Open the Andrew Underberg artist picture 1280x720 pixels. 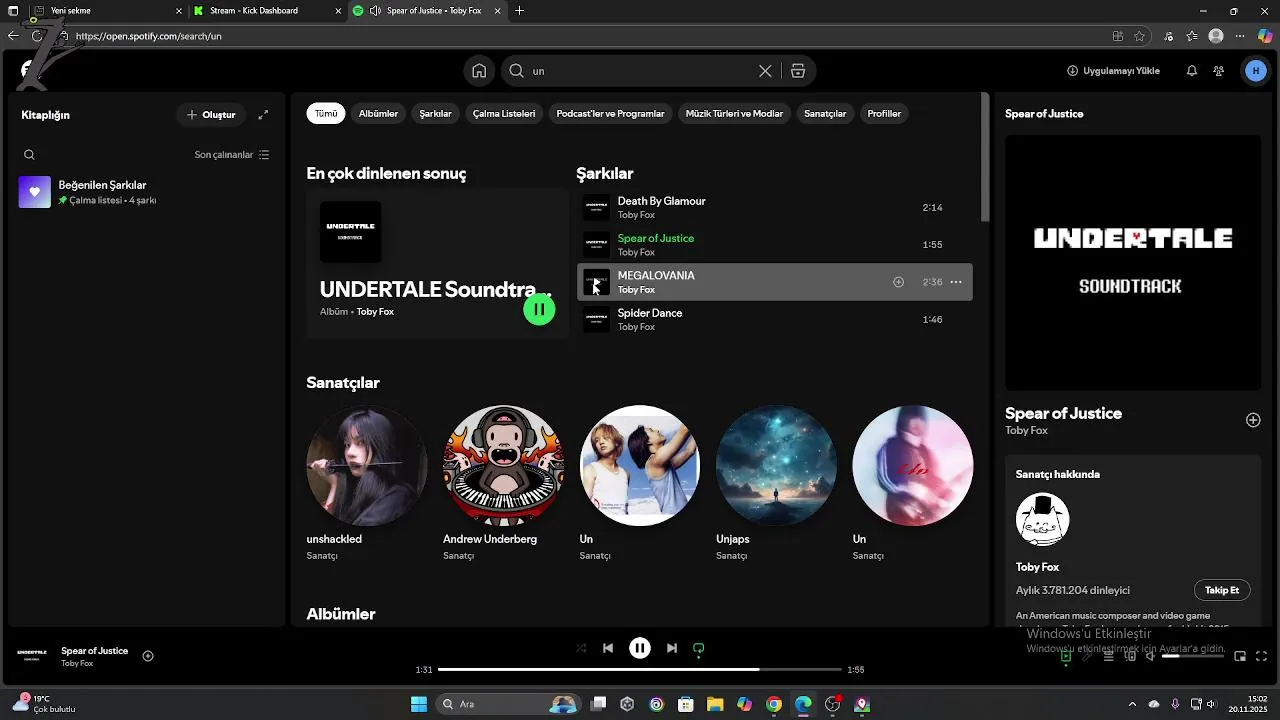click(503, 465)
